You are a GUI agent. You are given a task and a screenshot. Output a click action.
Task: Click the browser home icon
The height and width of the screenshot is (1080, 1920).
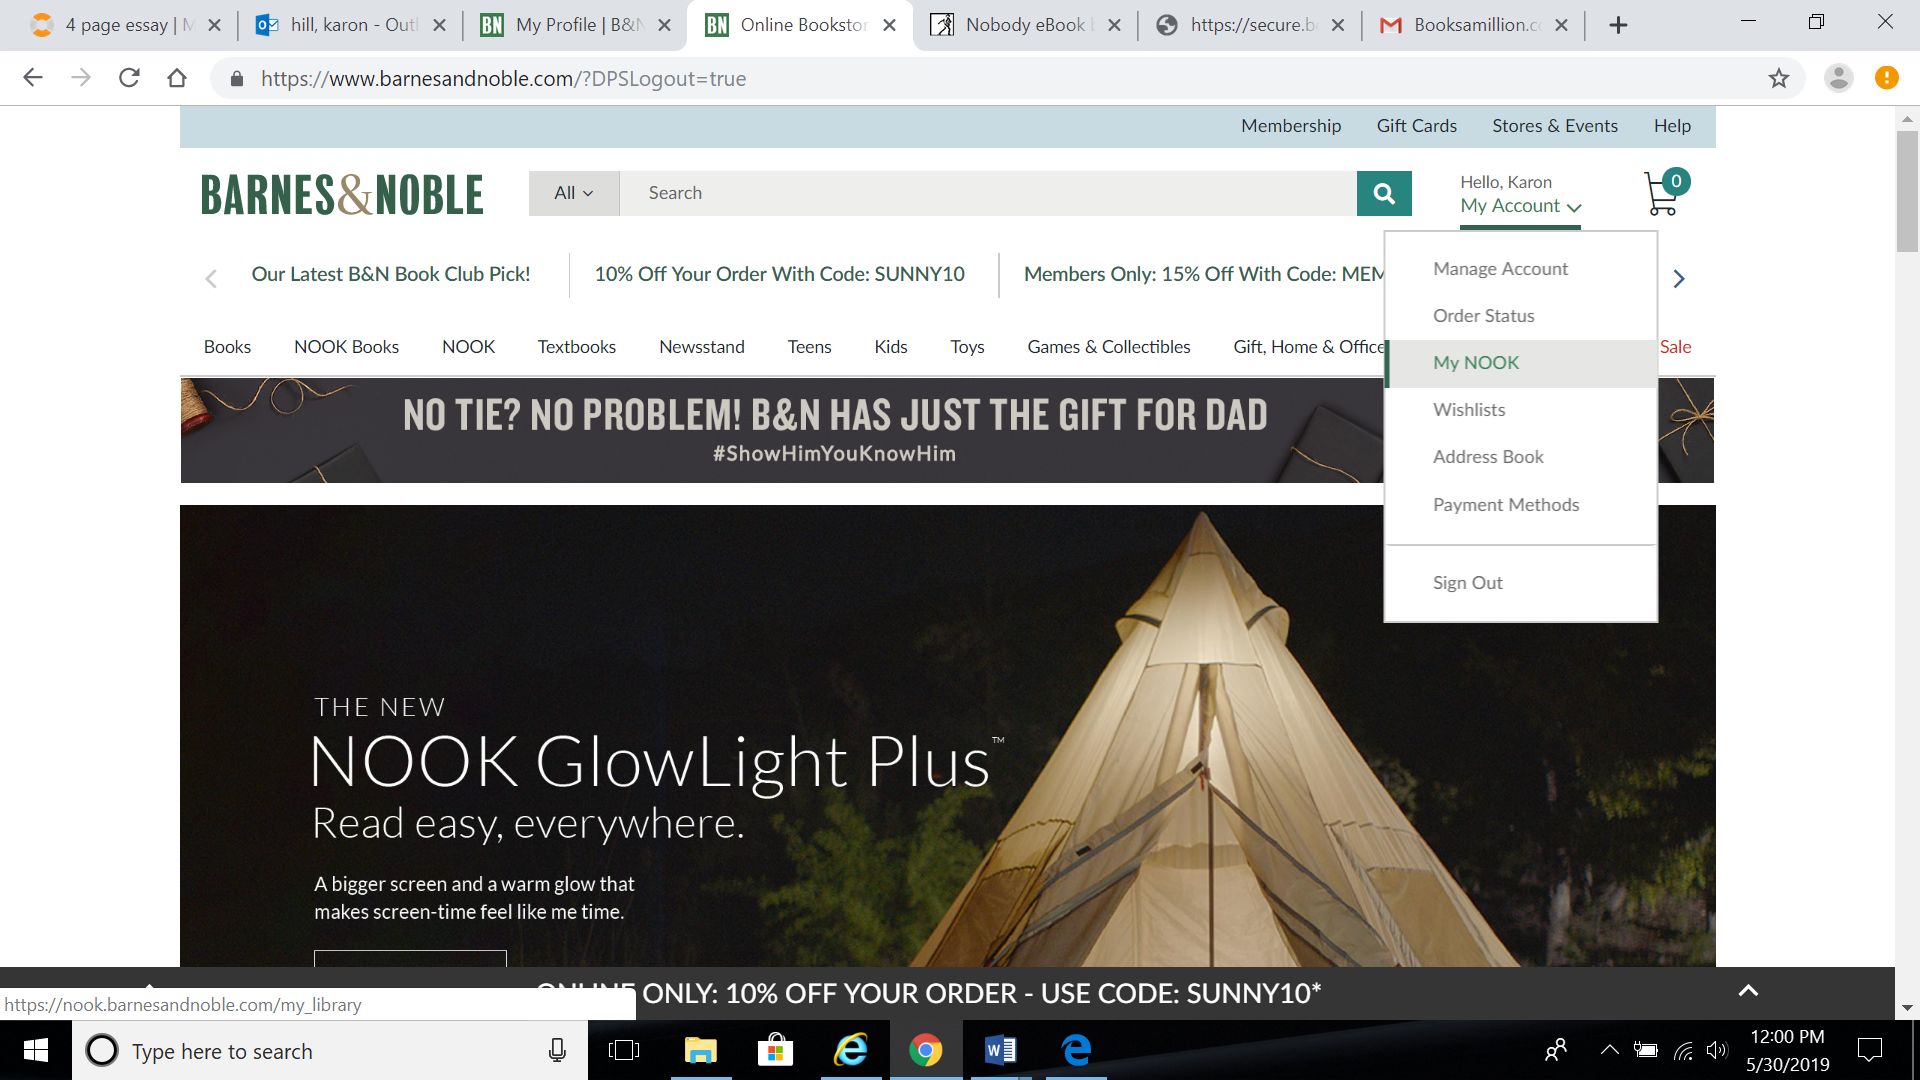tap(177, 78)
